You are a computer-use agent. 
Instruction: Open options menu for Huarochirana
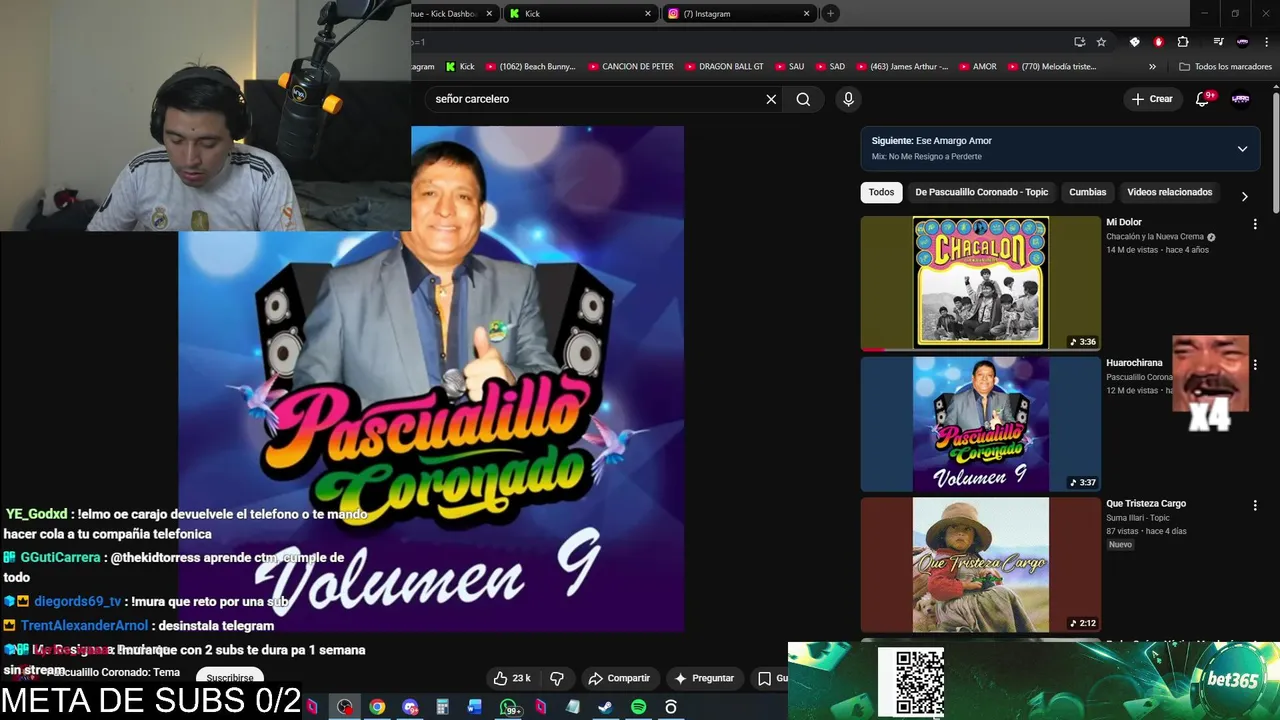[1255, 365]
